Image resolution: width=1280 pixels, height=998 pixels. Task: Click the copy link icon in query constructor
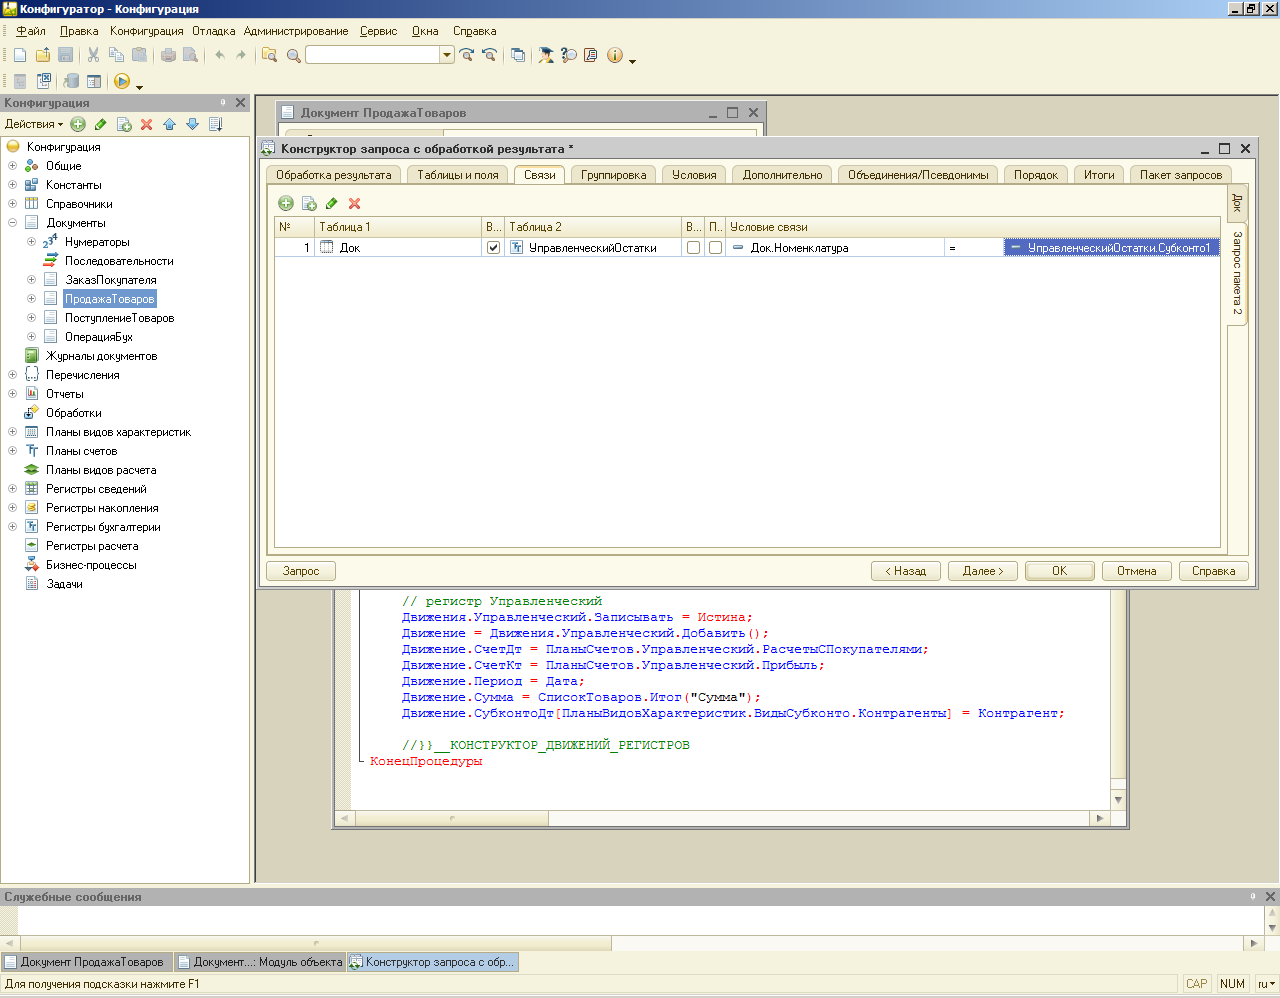tap(309, 203)
